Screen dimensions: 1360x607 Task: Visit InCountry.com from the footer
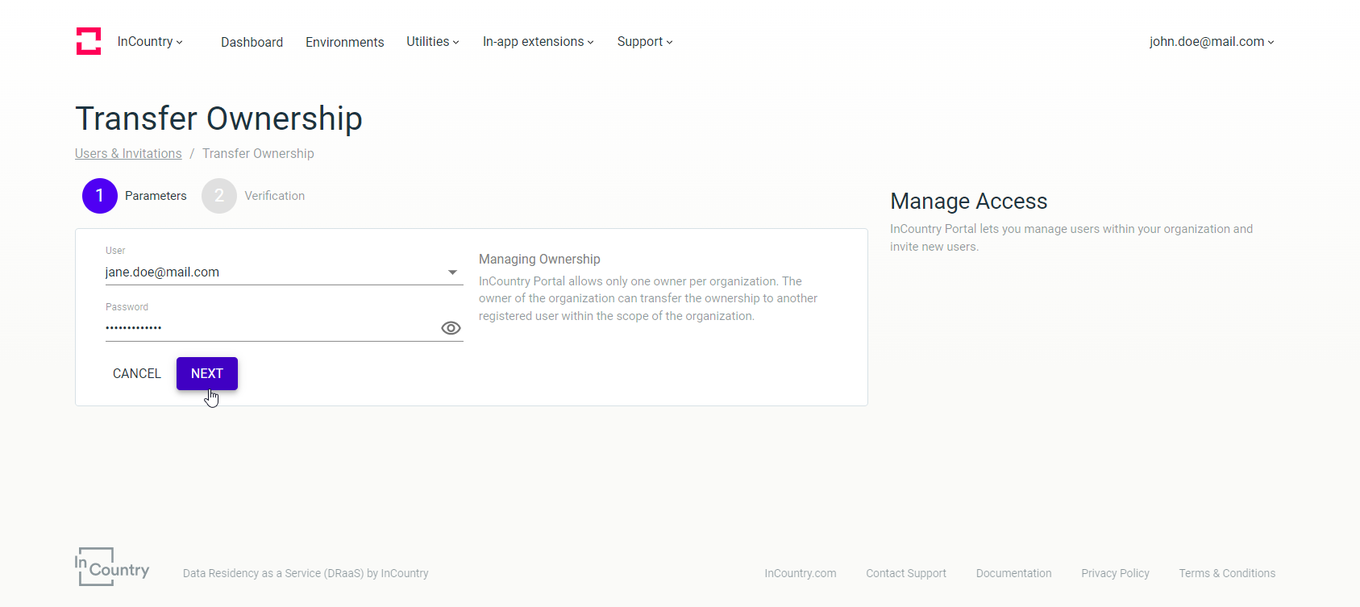click(800, 573)
